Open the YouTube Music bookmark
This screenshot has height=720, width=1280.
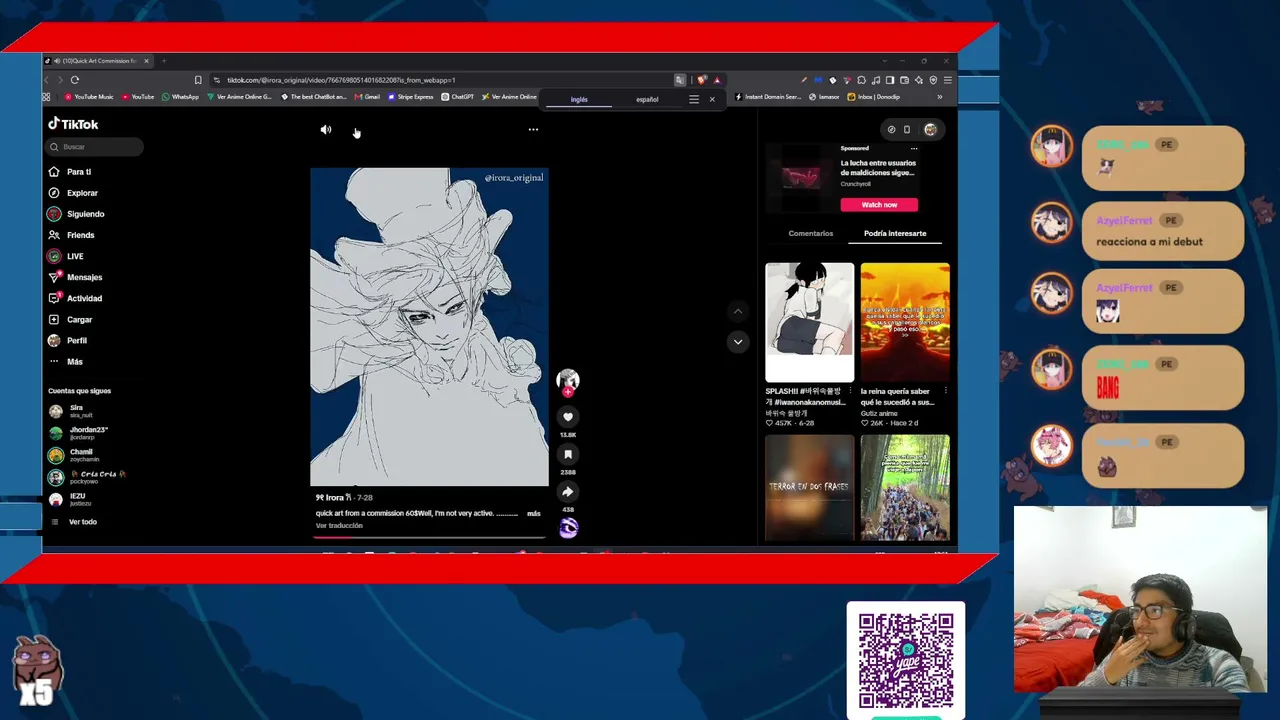pyautogui.click(x=88, y=97)
